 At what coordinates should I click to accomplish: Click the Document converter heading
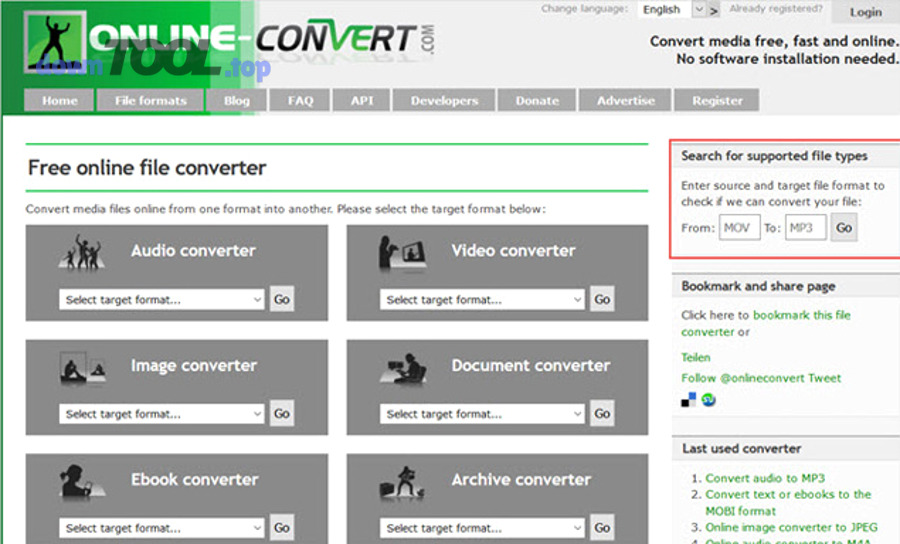(530, 366)
